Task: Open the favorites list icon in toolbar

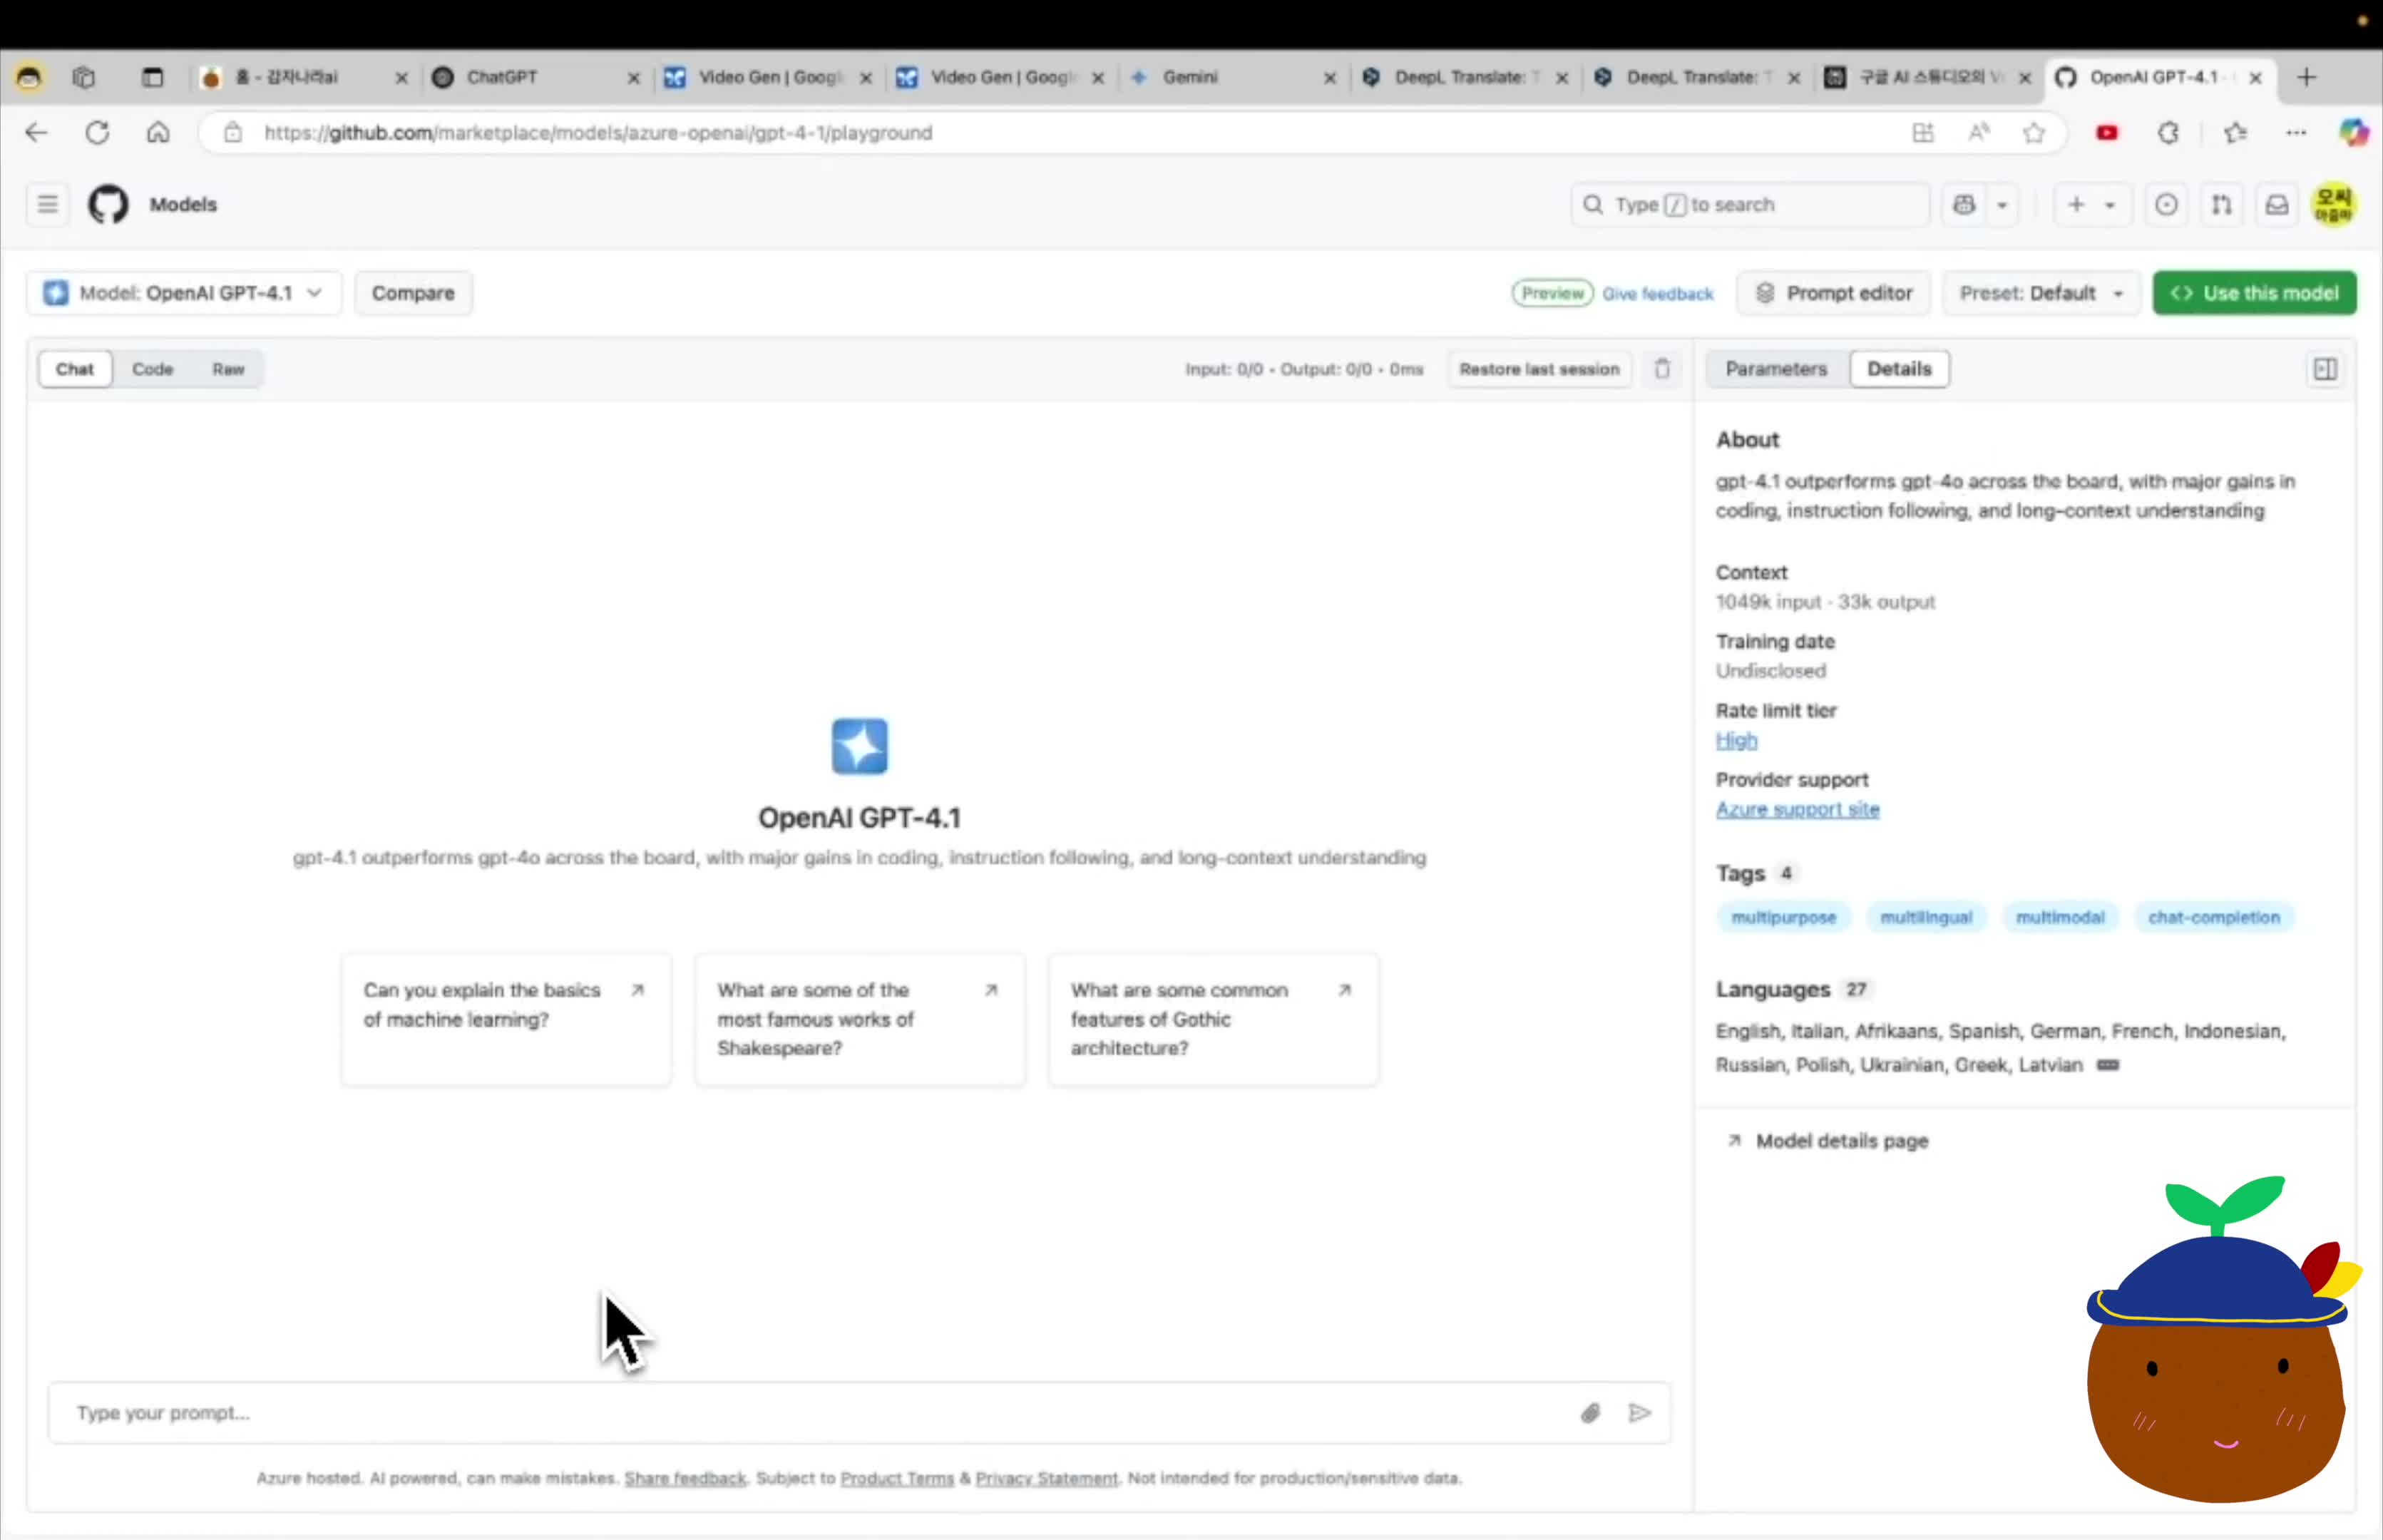Action: [2236, 132]
